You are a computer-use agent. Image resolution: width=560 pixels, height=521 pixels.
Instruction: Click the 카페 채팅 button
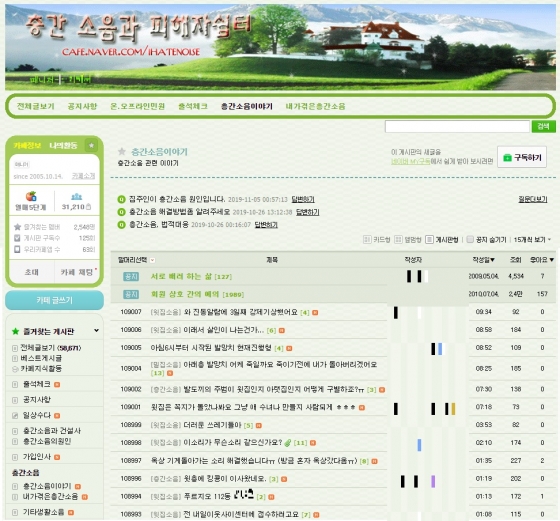(76, 272)
